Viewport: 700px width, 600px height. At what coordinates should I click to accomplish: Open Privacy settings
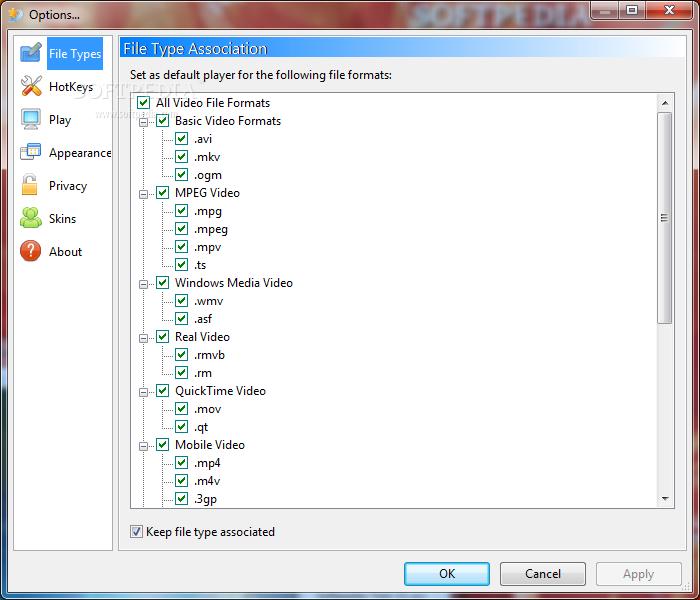point(68,186)
